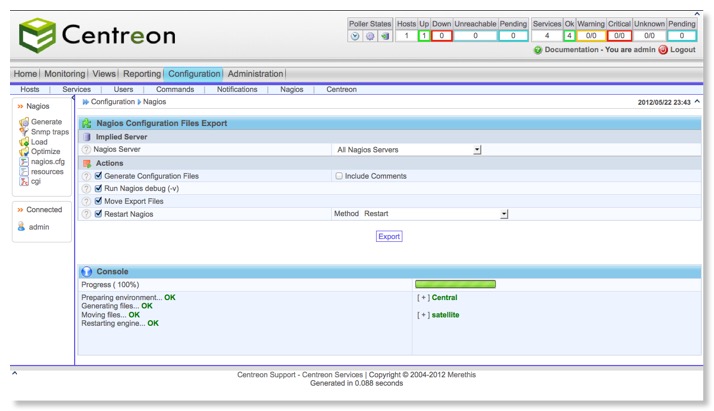This screenshot has width=714, height=411.
Task: Go to the Commands submenu
Action: point(175,90)
